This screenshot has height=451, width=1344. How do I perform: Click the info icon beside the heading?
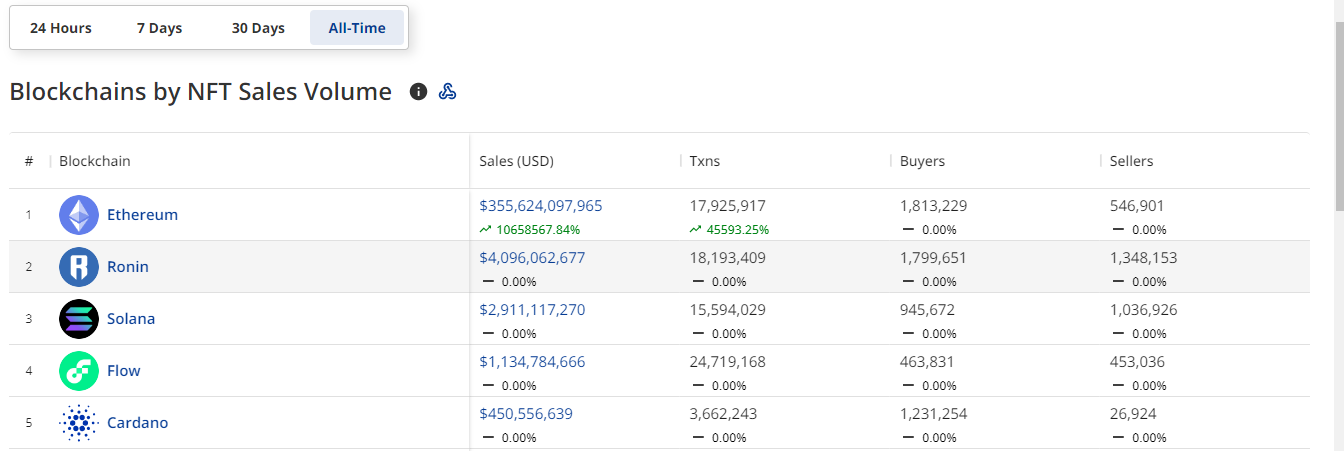tap(419, 92)
